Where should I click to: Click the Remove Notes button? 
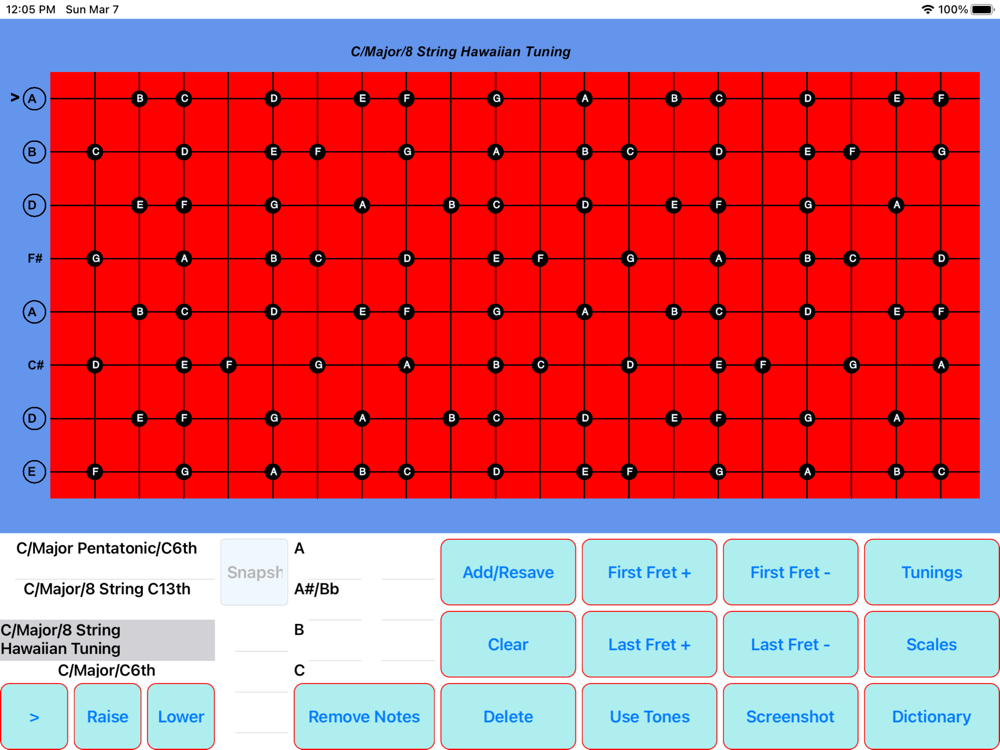pyautogui.click(x=364, y=716)
